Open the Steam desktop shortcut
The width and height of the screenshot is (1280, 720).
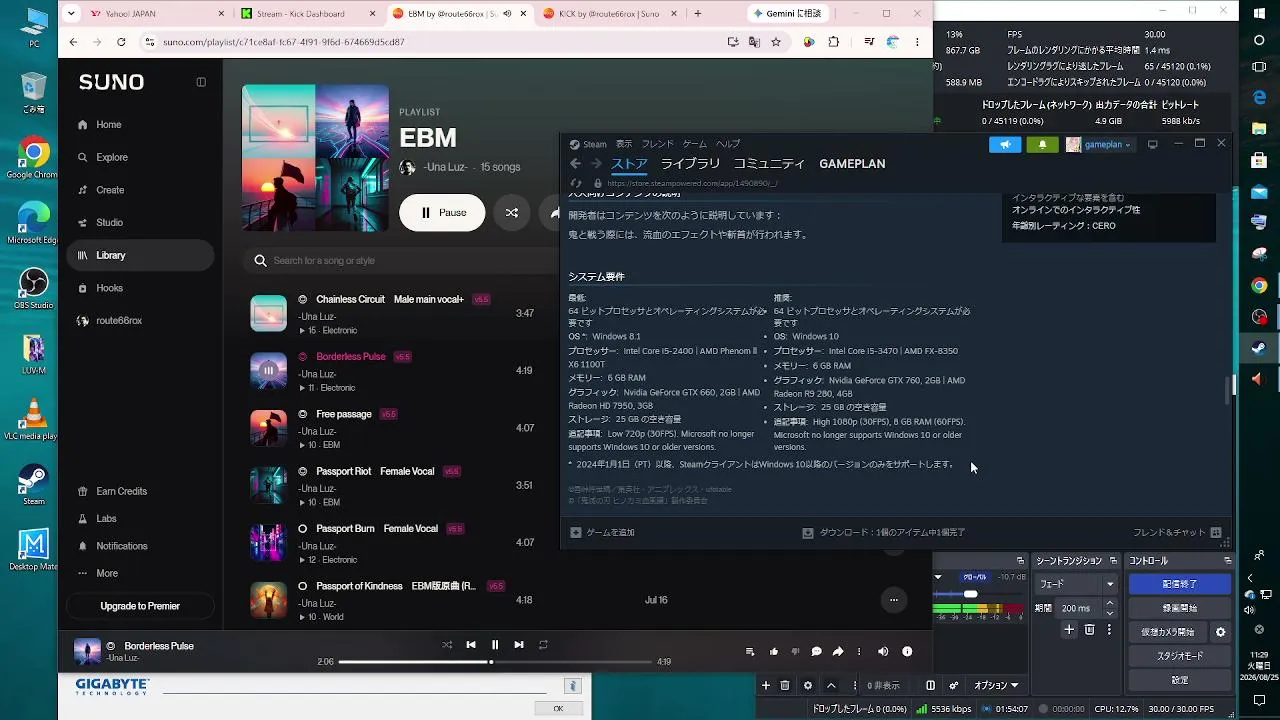[x=34, y=485]
